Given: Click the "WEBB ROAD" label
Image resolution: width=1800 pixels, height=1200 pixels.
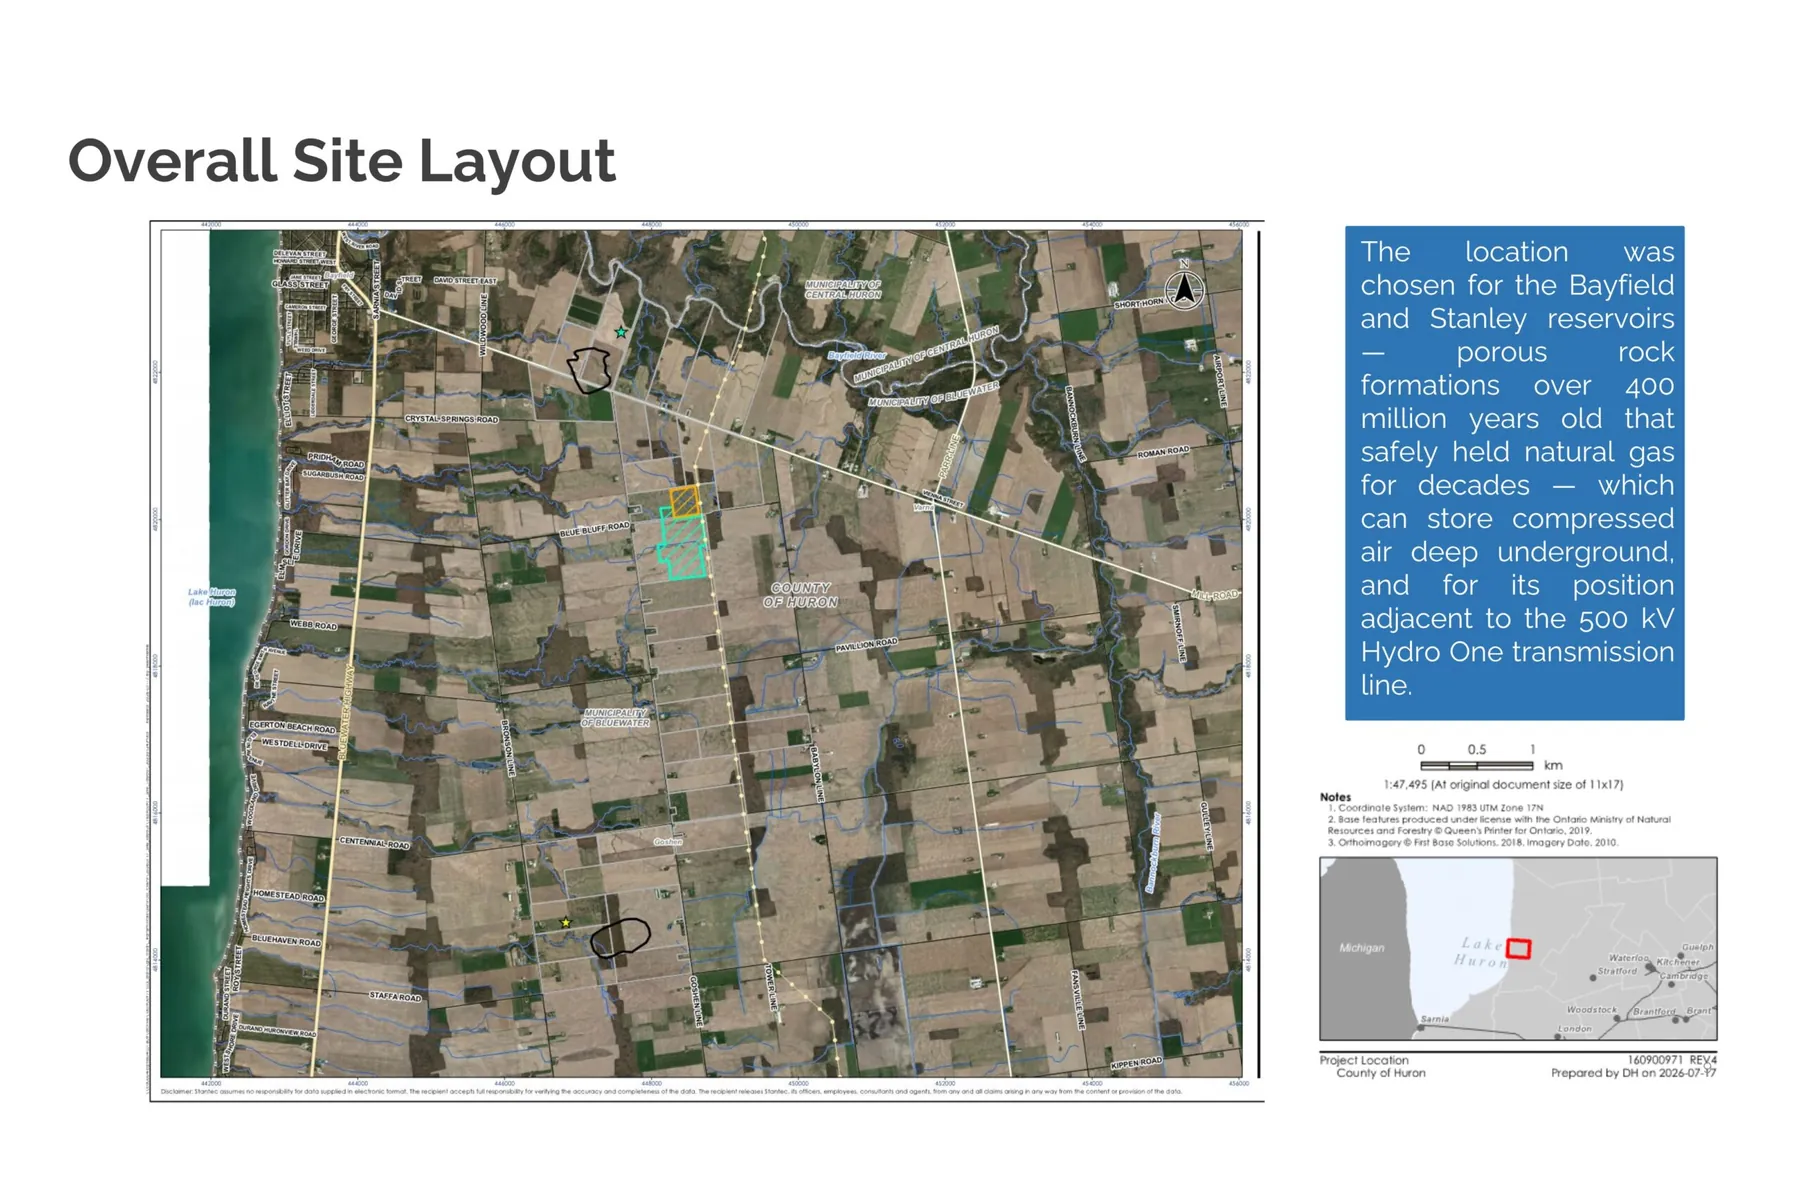Looking at the screenshot, I should [x=314, y=625].
